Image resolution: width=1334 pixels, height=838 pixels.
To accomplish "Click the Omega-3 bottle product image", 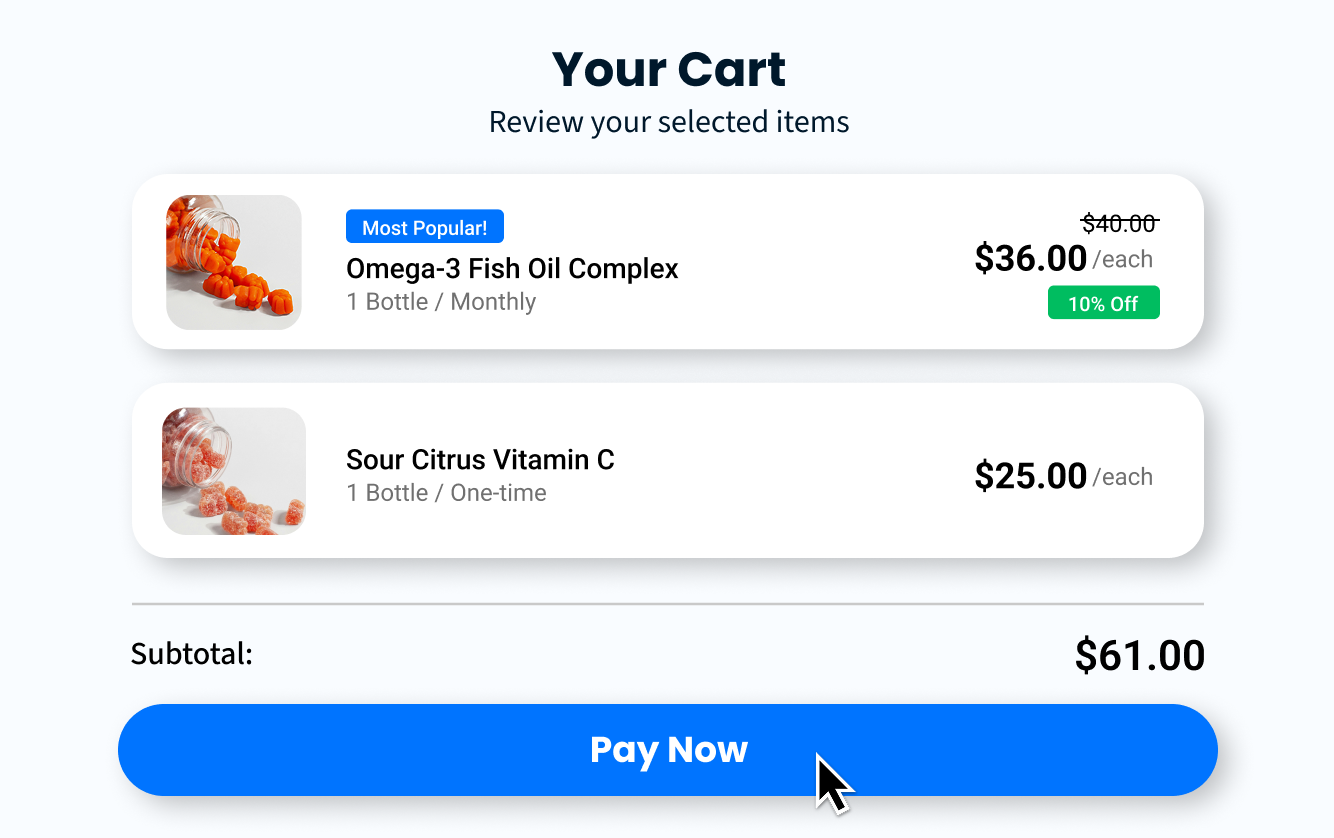I will click(x=233, y=261).
